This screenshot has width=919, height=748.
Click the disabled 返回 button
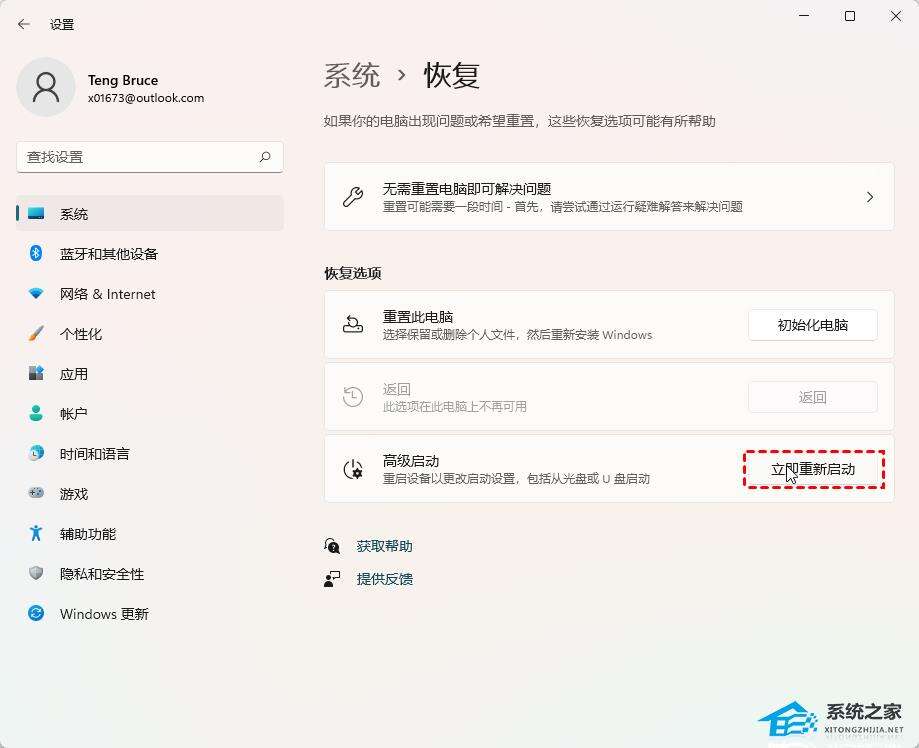click(x=812, y=397)
